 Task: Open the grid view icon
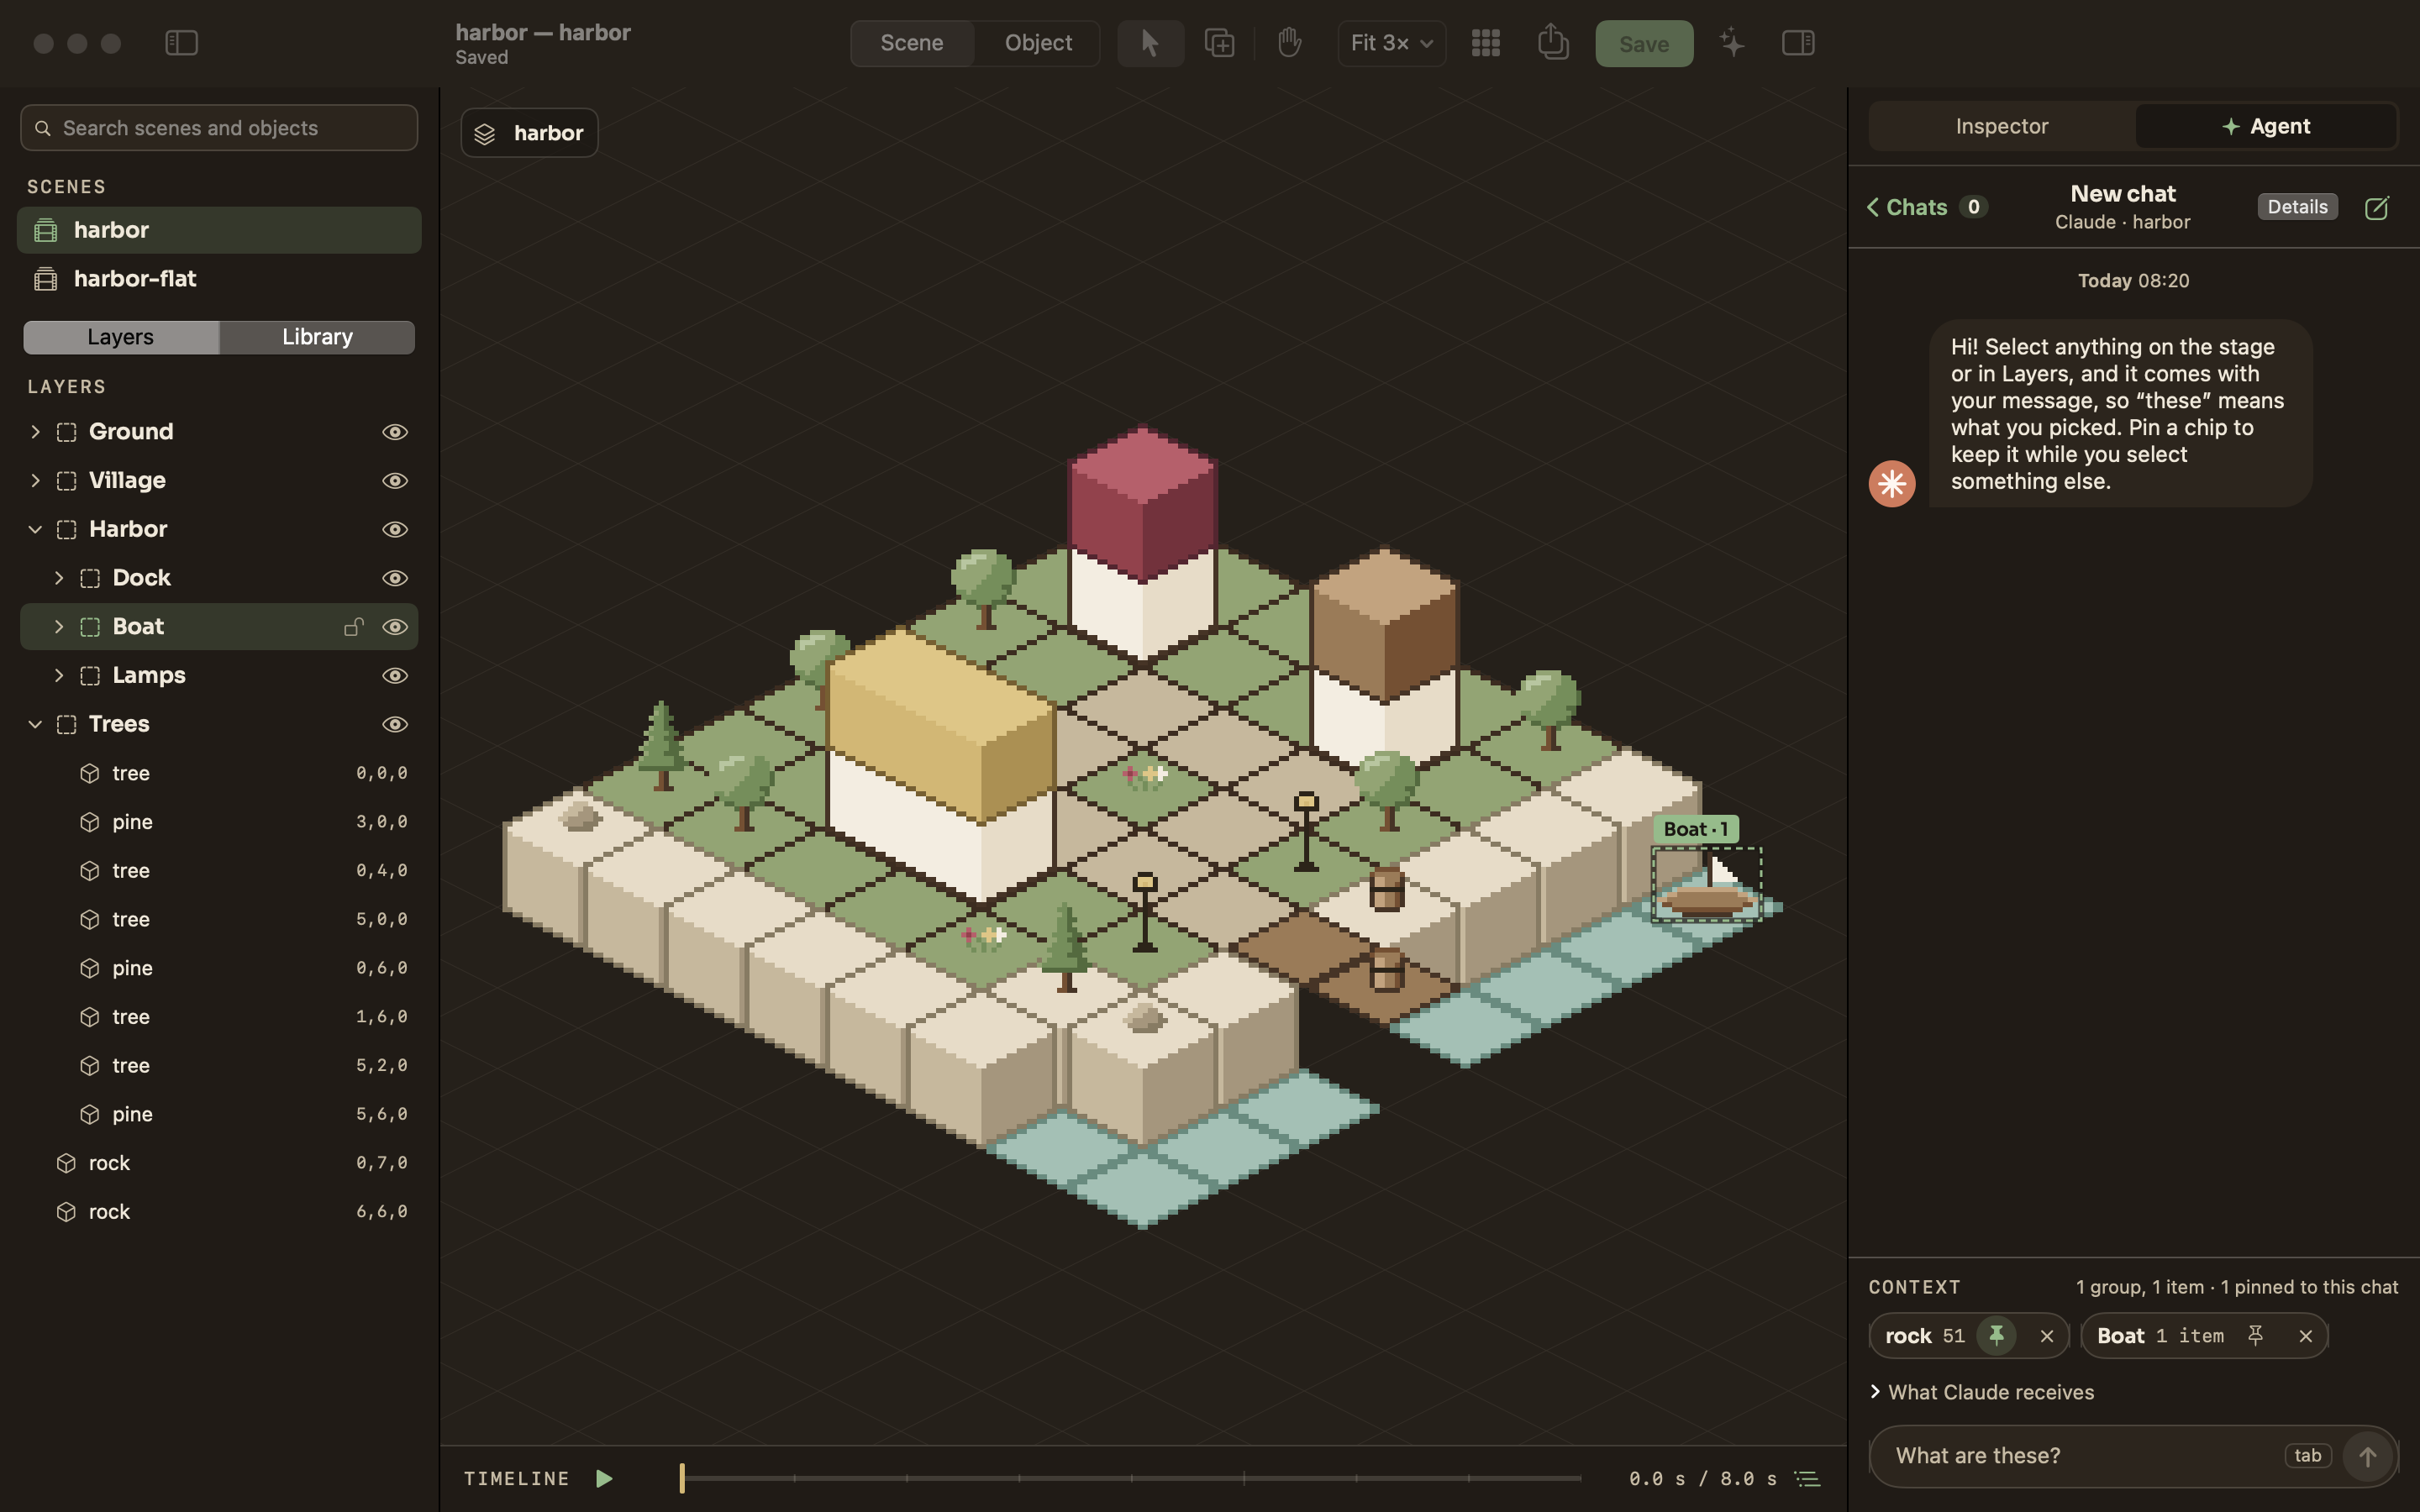[1485, 43]
